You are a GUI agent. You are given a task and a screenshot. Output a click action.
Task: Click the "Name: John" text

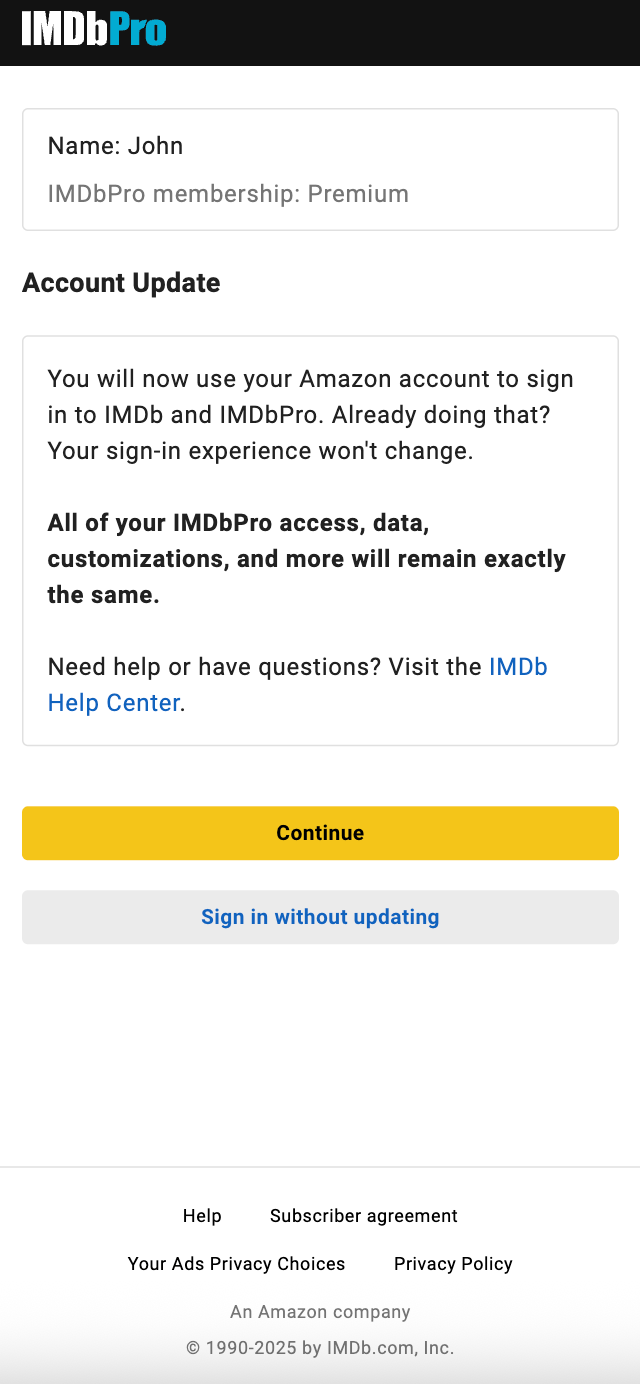coord(115,146)
